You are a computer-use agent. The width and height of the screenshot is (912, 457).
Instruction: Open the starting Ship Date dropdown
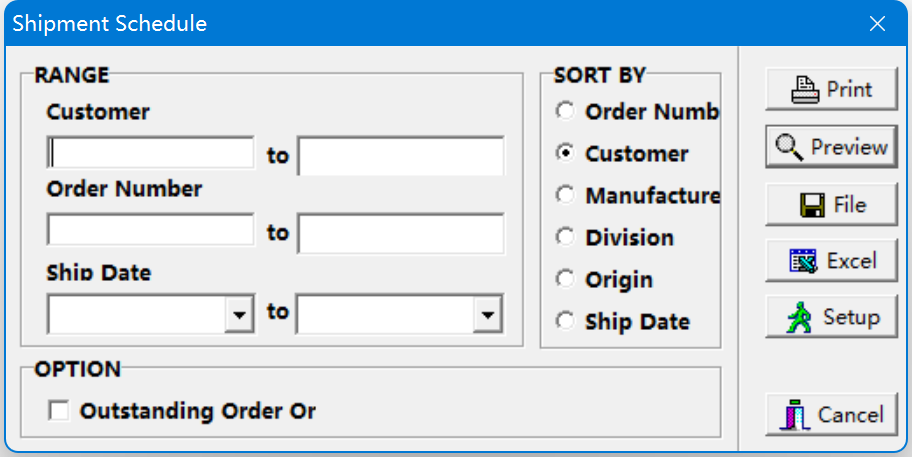[239, 314]
